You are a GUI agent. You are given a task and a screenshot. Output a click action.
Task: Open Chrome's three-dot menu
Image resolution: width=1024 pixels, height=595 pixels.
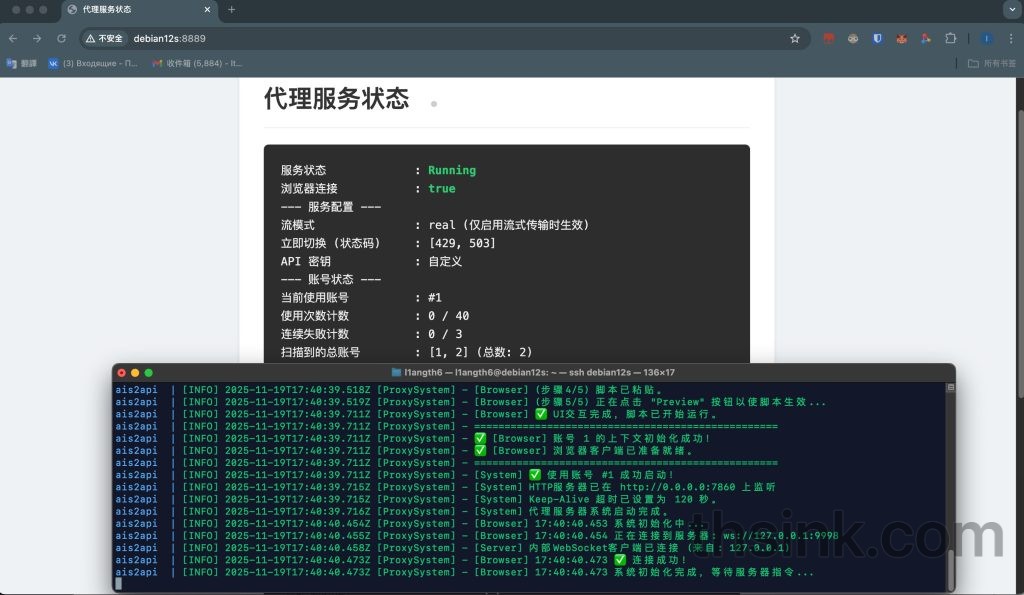(x=1010, y=38)
